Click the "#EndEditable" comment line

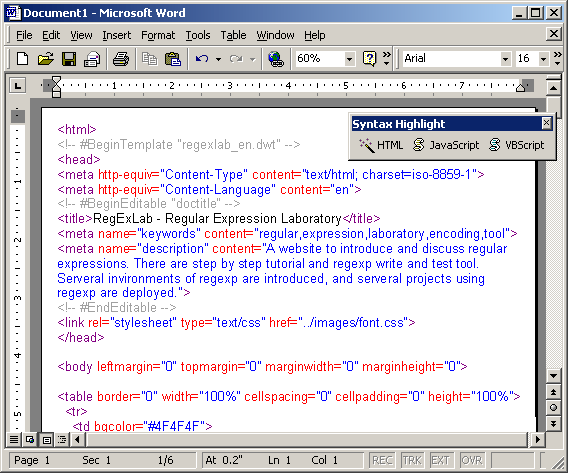click(x=117, y=308)
